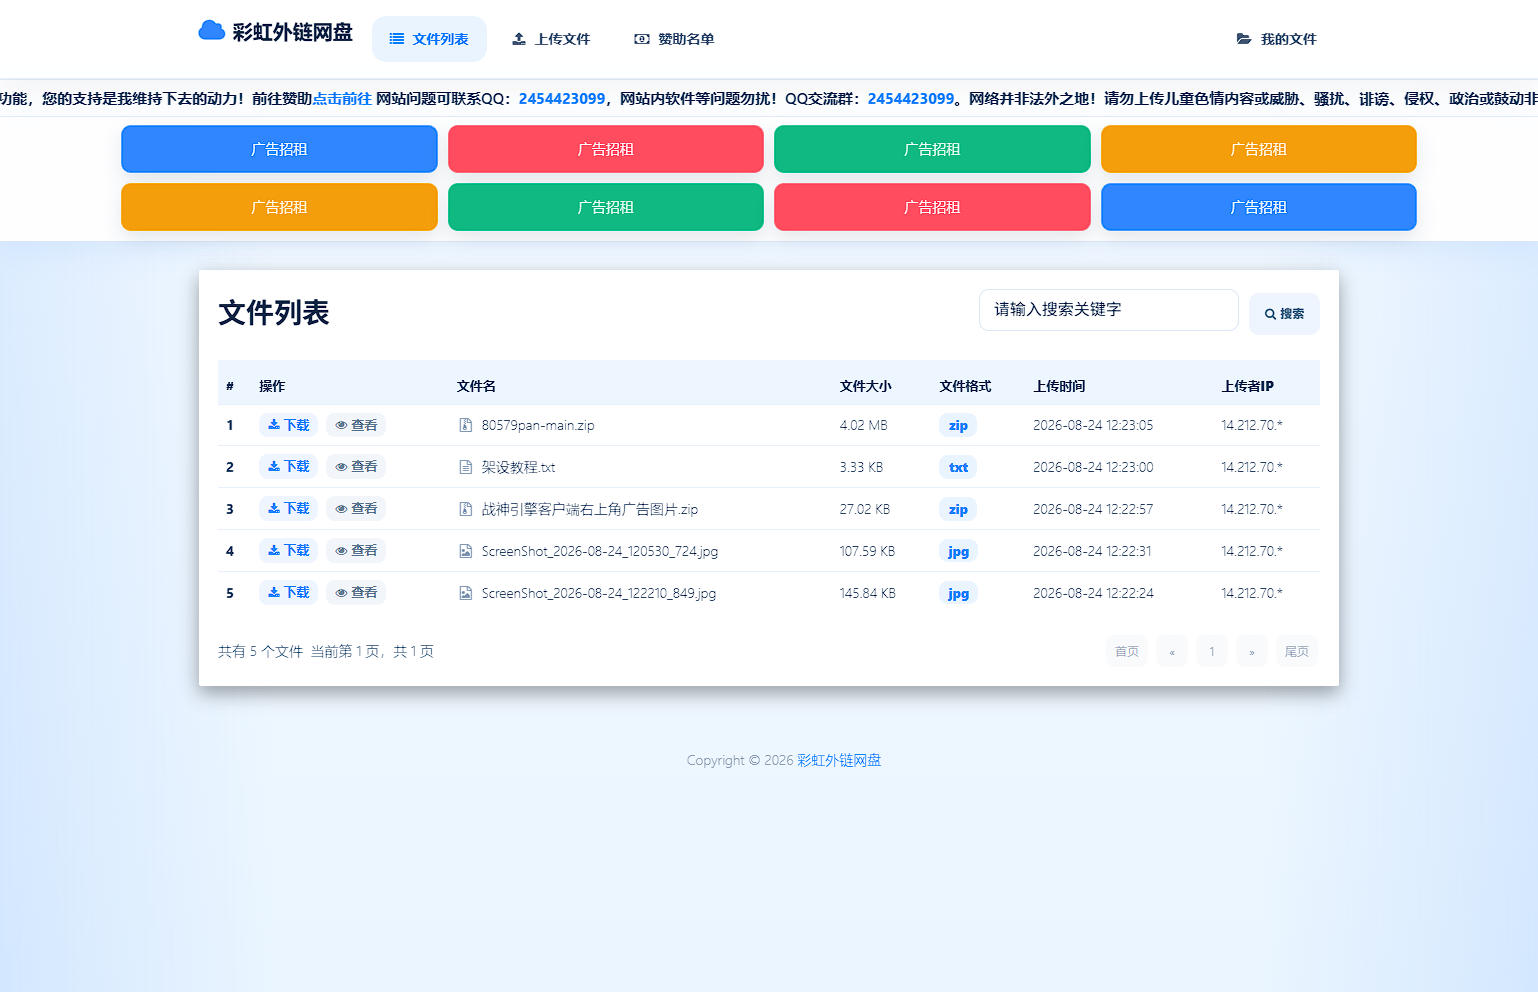This screenshot has width=1538, height=992.
Task: Click 文件列表 page heading
Action: tap(274, 313)
